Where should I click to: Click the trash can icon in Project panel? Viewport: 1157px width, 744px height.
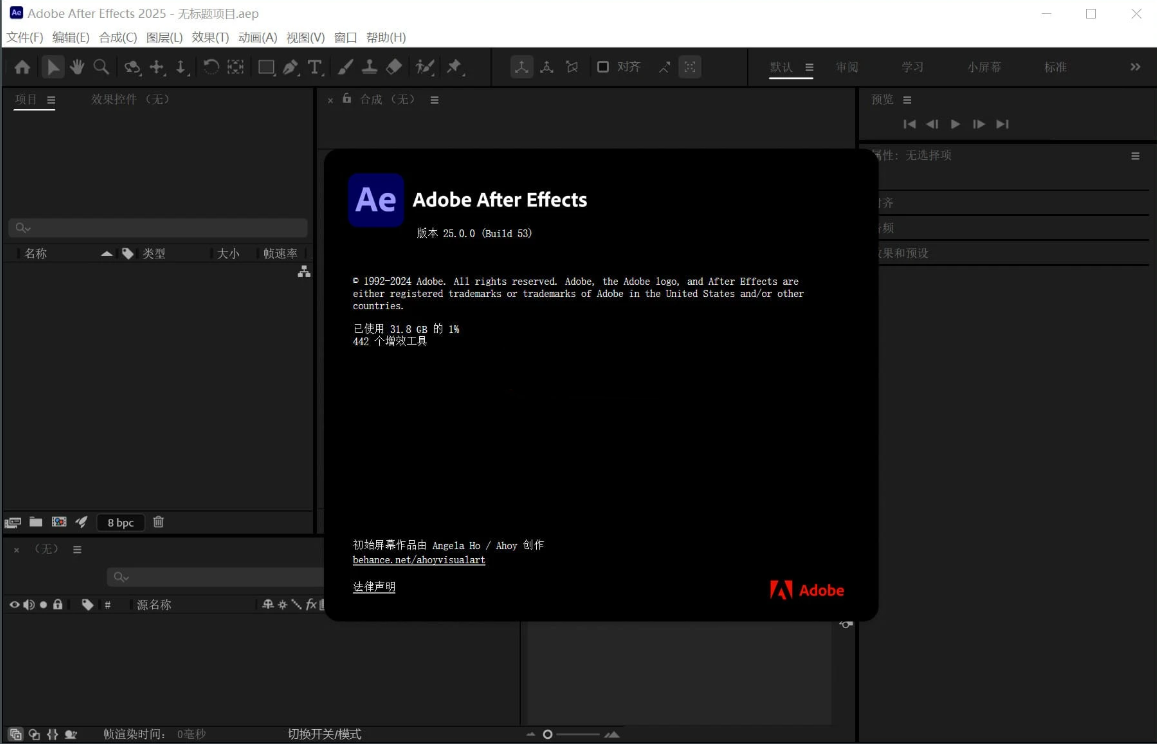(x=158, y=522)
